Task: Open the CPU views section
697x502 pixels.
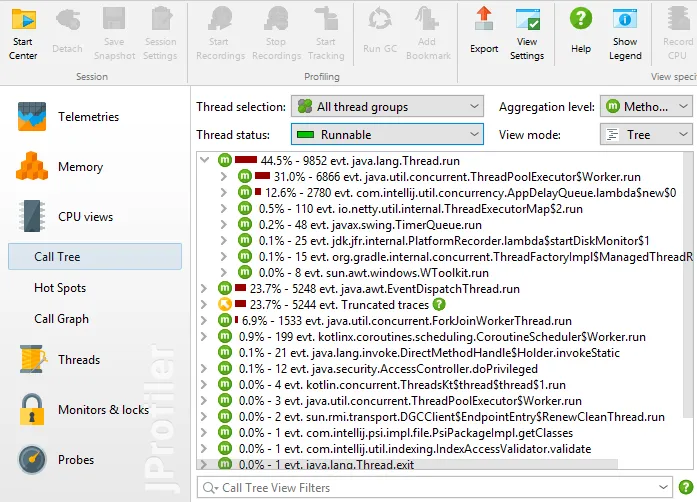Action: pyautogui.click(x=66, y=217)
